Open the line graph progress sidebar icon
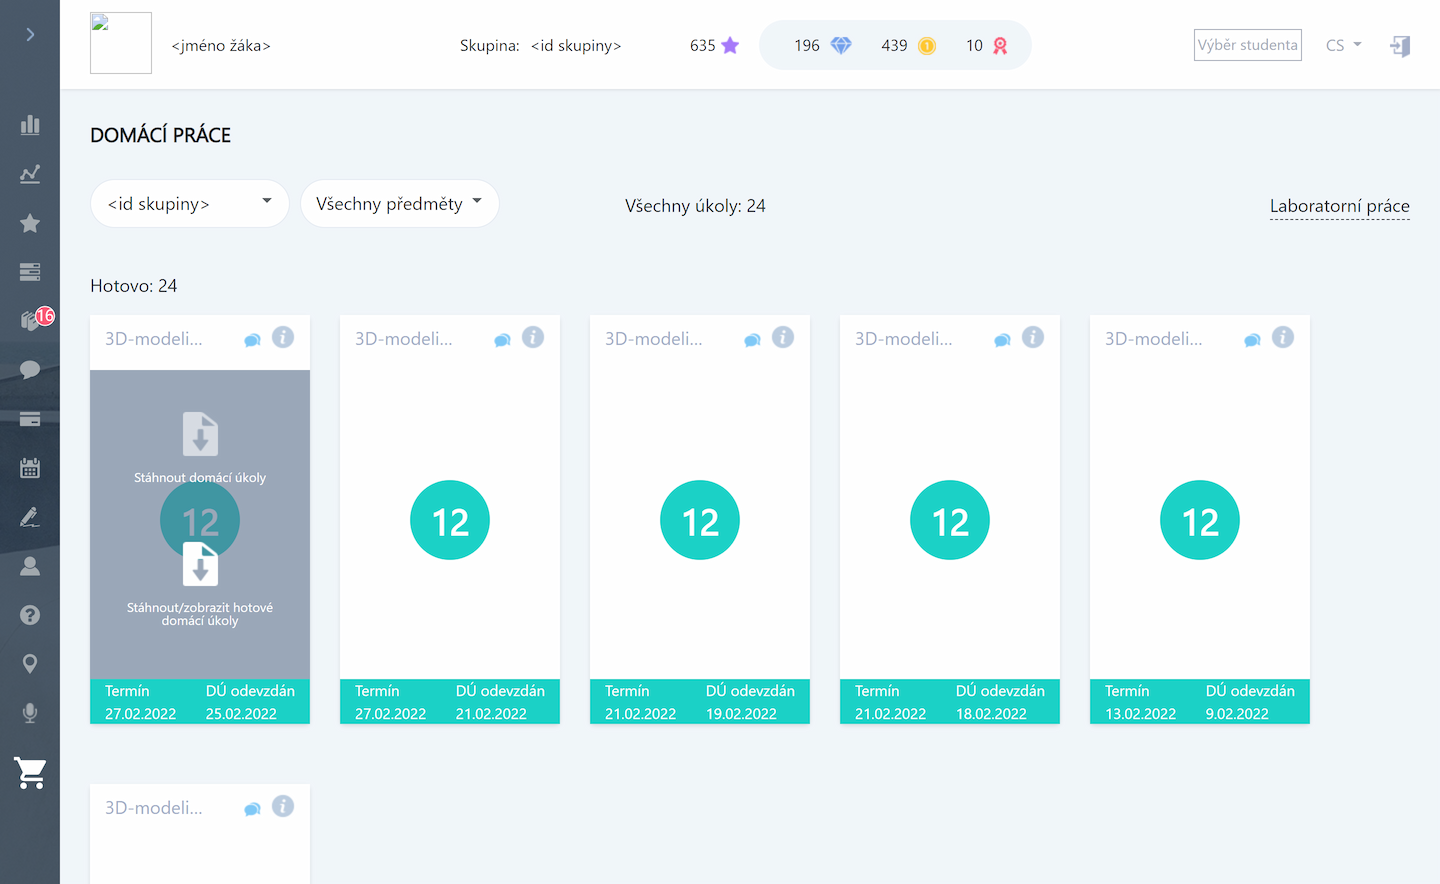 [x=30, y=174]
